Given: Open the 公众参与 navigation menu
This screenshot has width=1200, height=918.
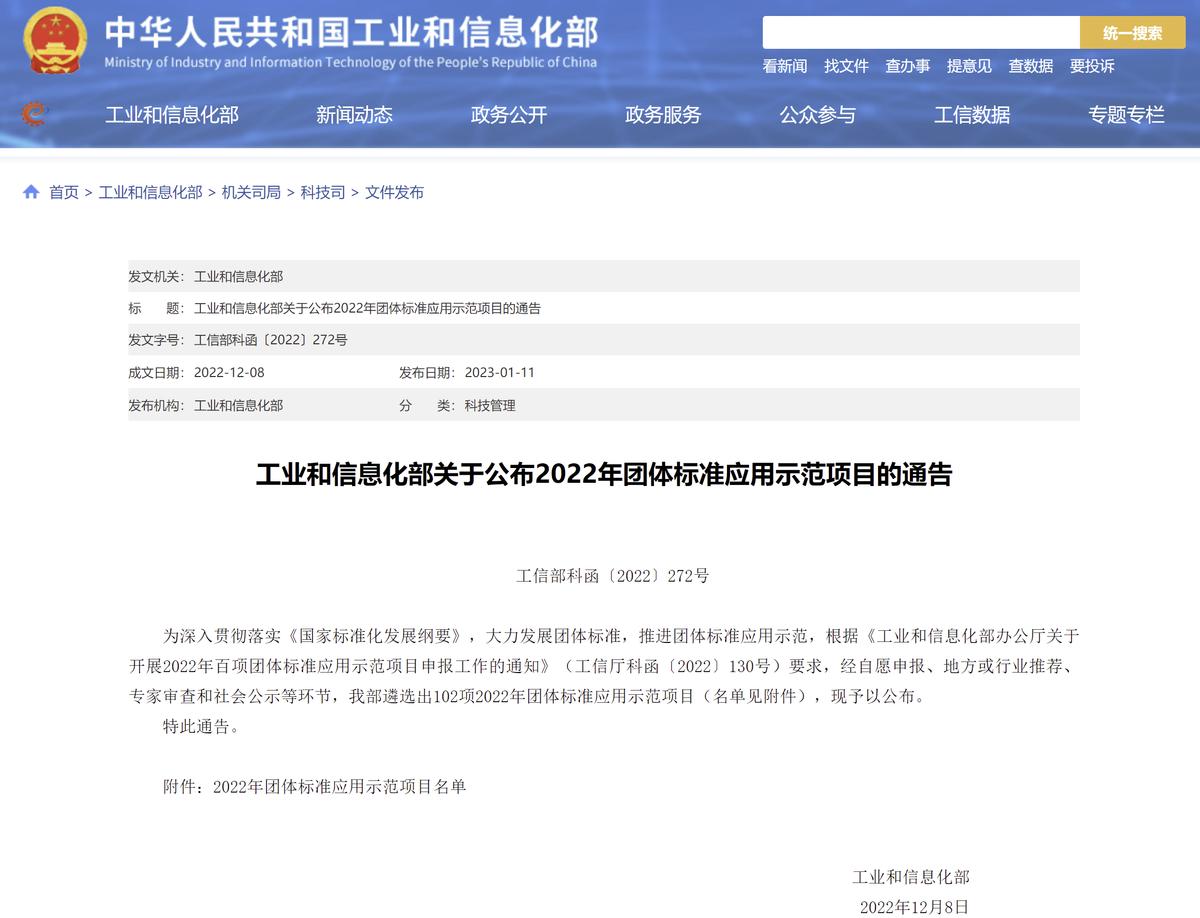Looking at the screenshot, I should [x=818, y=115].
